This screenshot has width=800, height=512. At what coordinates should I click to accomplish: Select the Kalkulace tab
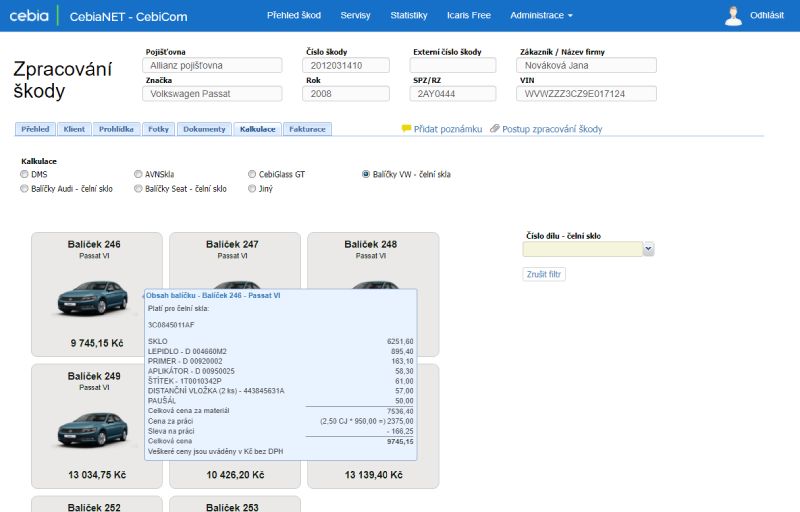pos(258,129)
